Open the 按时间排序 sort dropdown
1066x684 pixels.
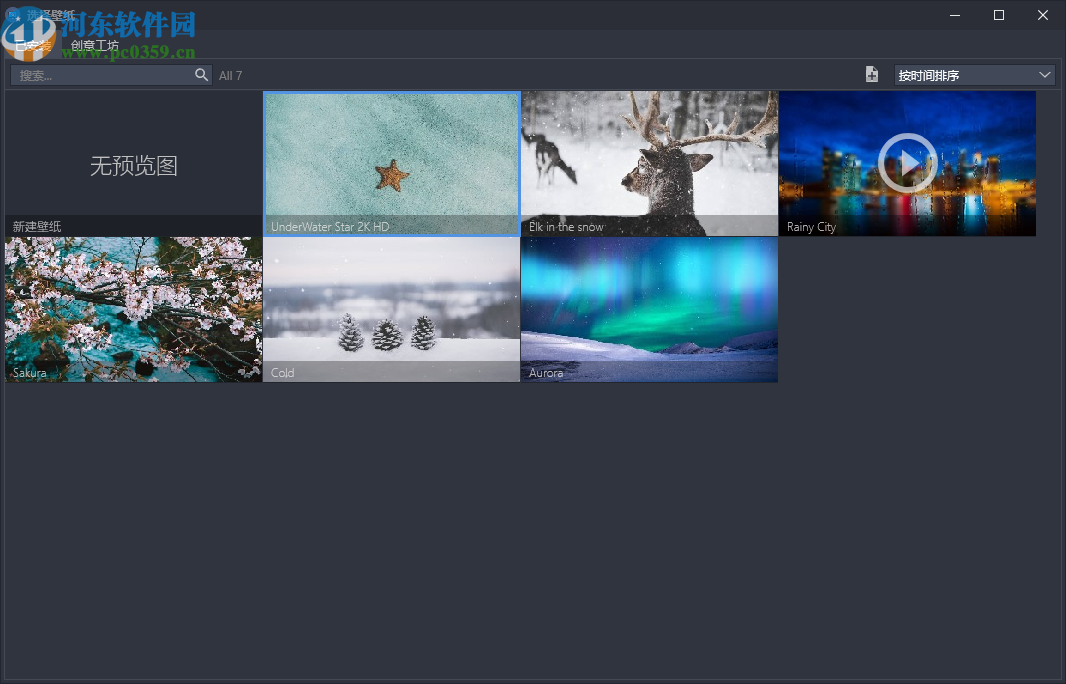[974, 75]
